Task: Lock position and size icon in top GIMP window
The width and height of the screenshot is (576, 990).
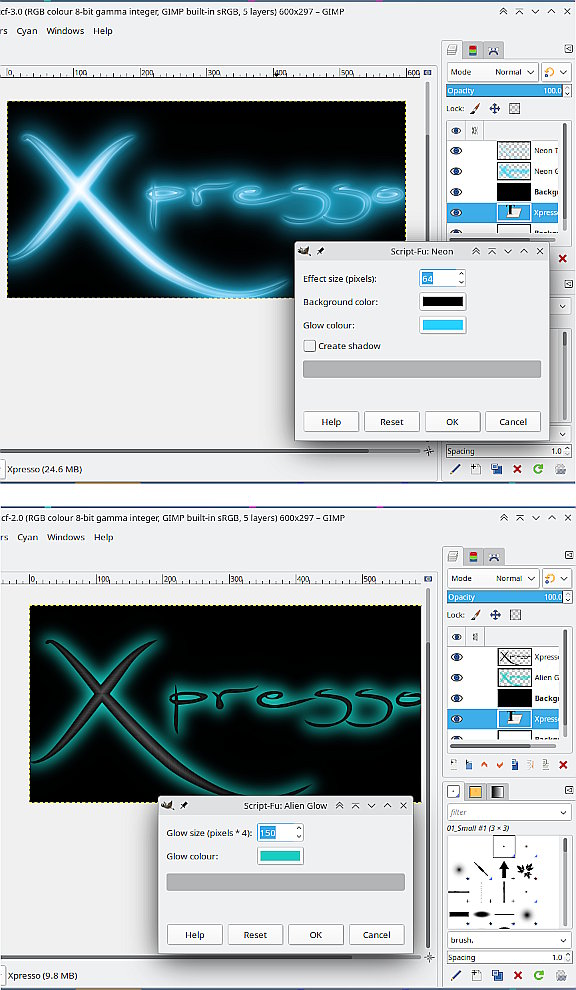Action: click(x=495, y=109)
